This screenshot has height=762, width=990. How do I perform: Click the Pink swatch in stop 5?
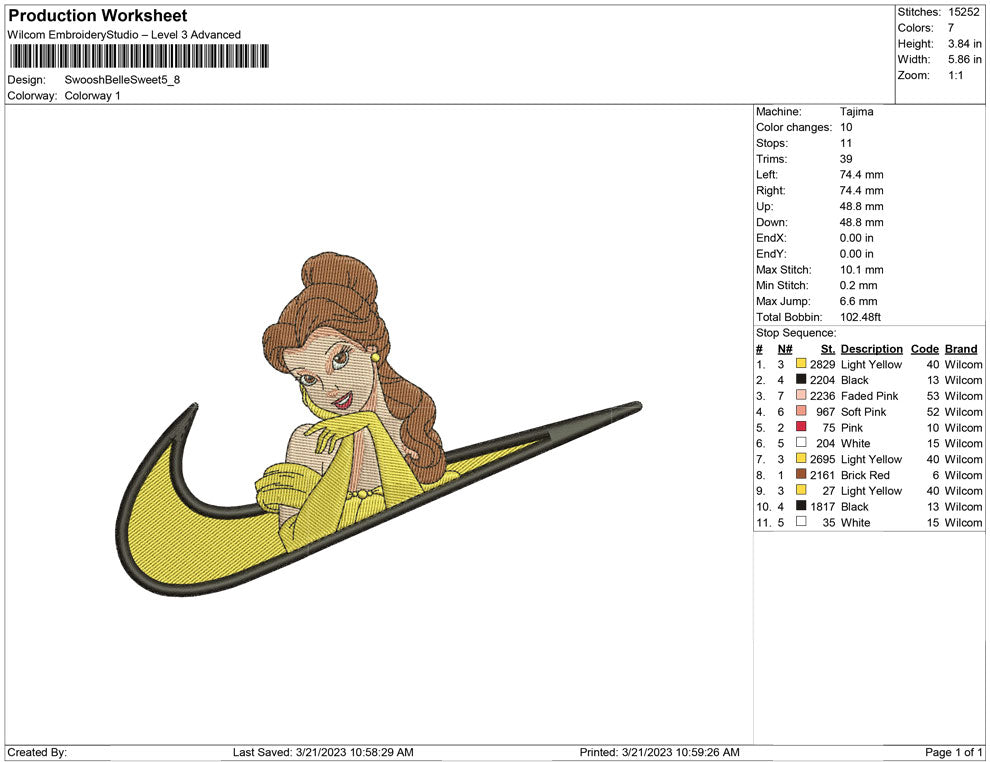point(801,428)
